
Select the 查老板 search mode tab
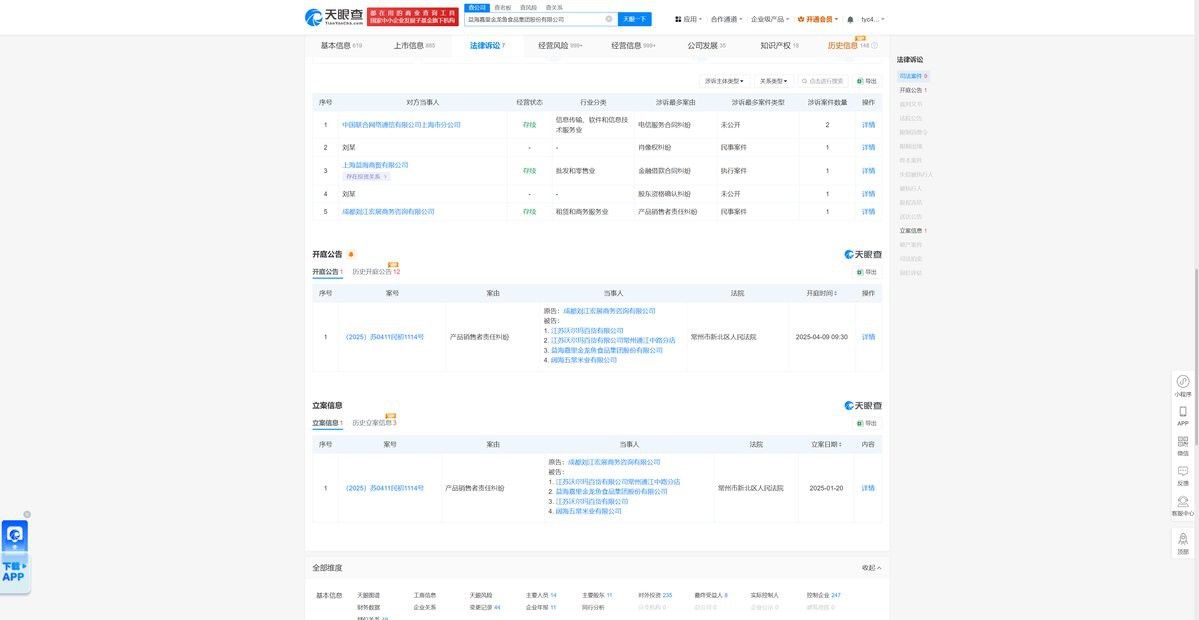click(502, 7)
